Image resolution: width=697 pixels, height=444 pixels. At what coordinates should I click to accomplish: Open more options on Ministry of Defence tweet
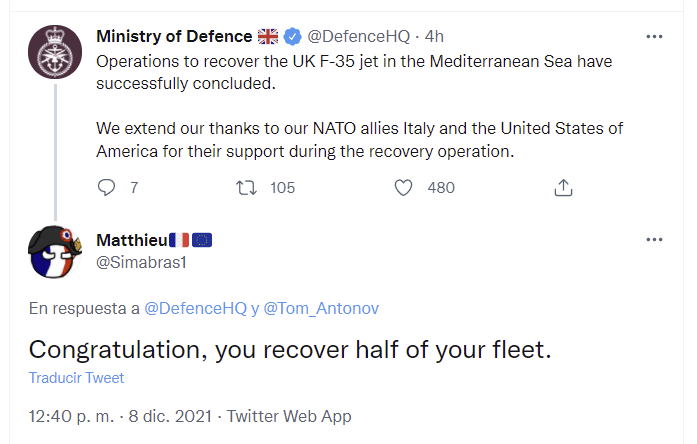(654, 36)
